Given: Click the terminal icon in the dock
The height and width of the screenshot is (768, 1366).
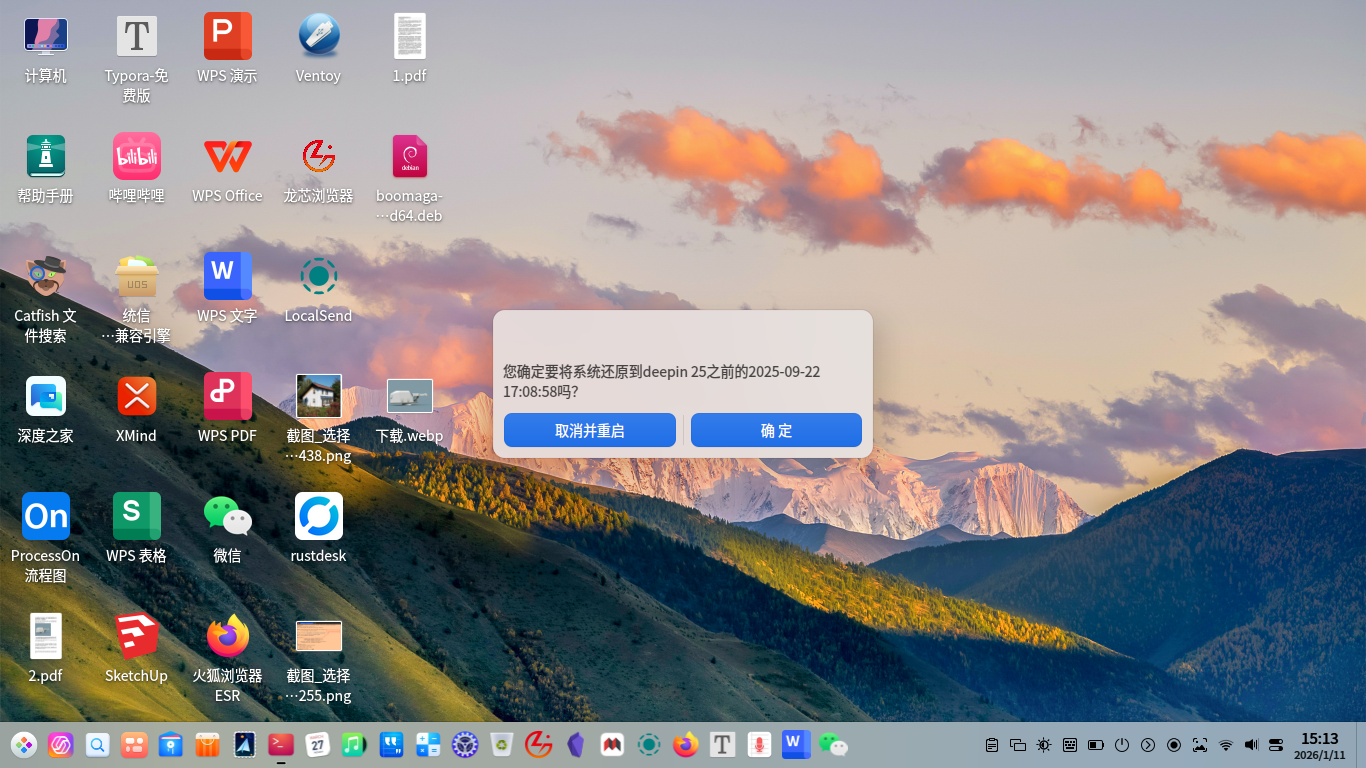Looking at the screenshot, I should point(281,745).
